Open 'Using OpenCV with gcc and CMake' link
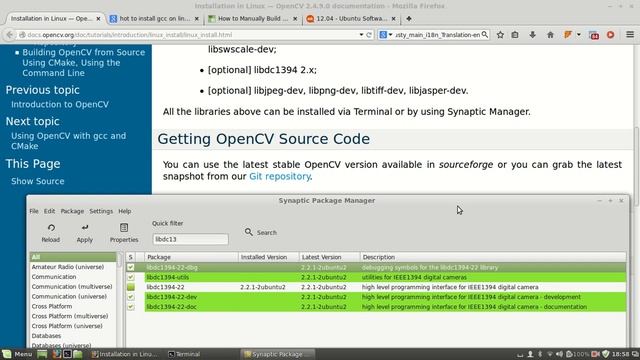Screen dimensions: 640x360 click(x=69, y=141)
